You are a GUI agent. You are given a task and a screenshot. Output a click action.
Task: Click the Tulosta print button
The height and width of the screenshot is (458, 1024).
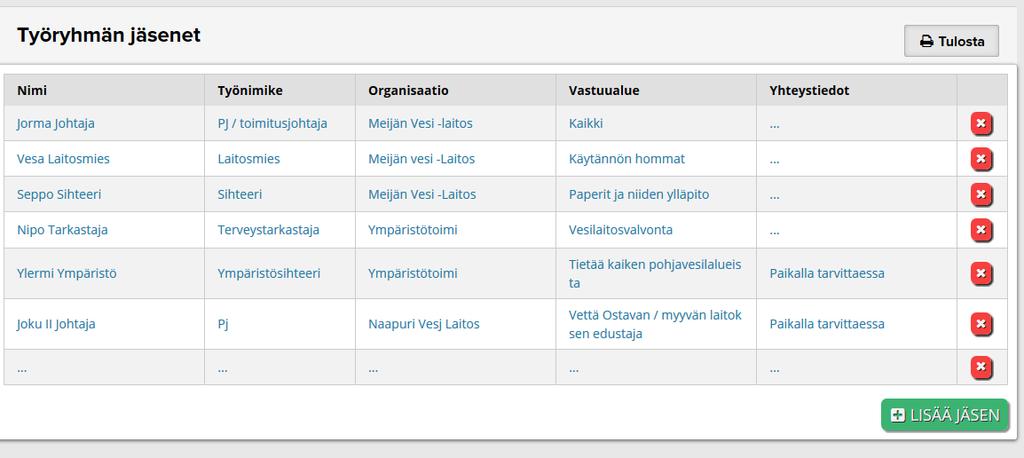tap(952, 41)
